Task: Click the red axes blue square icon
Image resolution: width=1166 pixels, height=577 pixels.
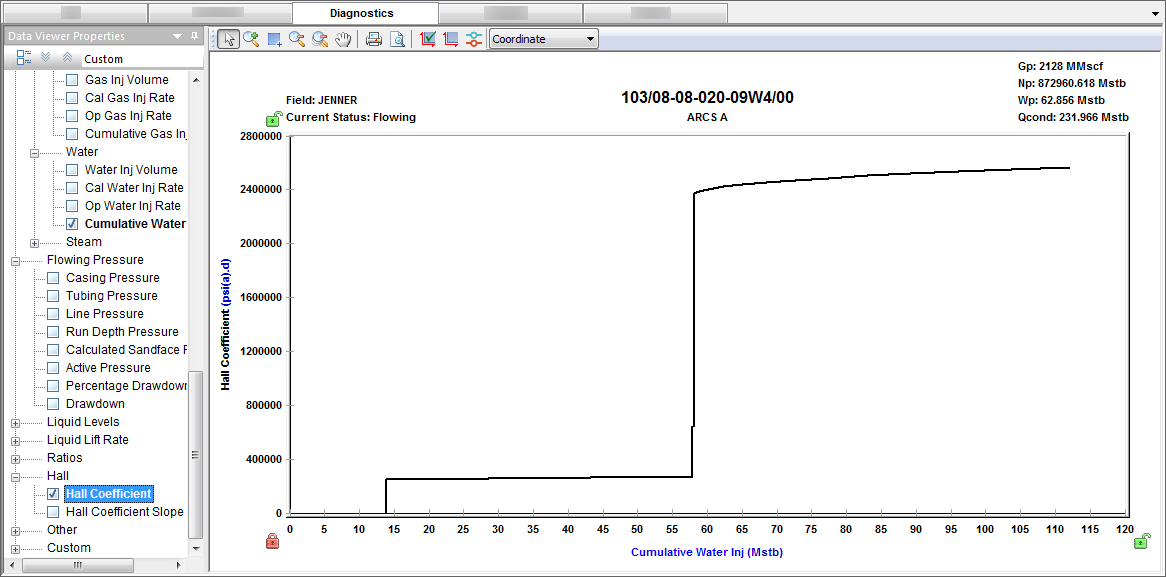Action: click(451, 39)
